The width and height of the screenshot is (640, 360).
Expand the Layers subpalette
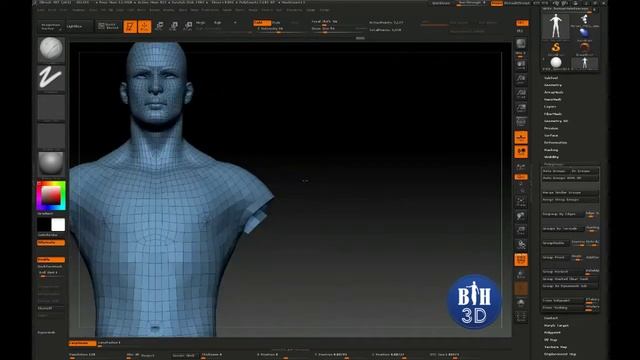(x=550, y=107)
